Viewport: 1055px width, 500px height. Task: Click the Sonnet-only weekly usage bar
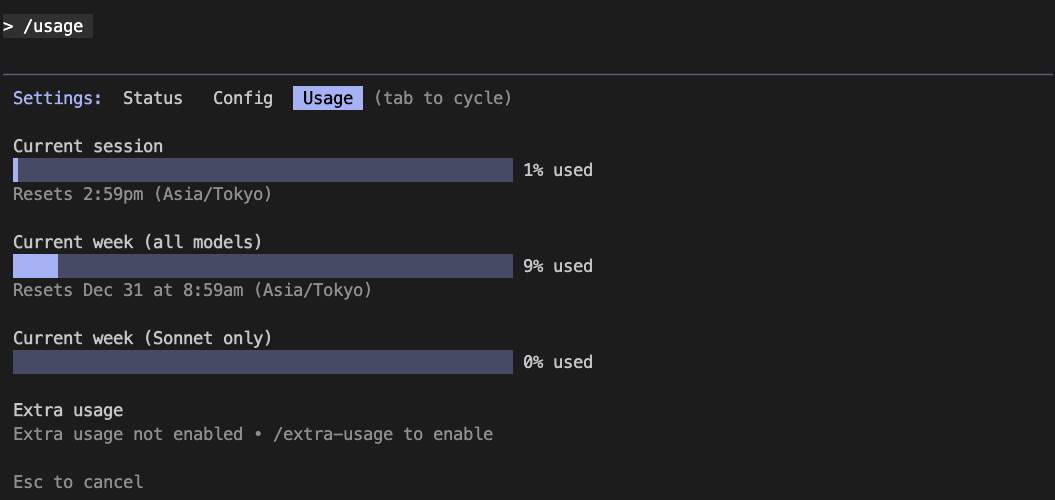click(x=263, y=362)
